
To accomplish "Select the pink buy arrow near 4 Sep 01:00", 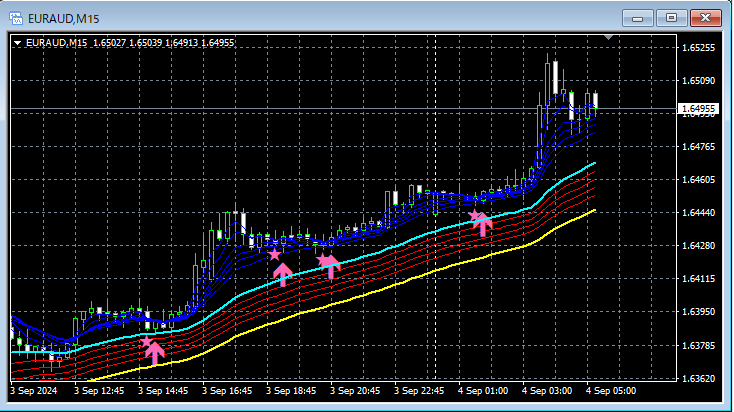I will [x=483, y=224].
